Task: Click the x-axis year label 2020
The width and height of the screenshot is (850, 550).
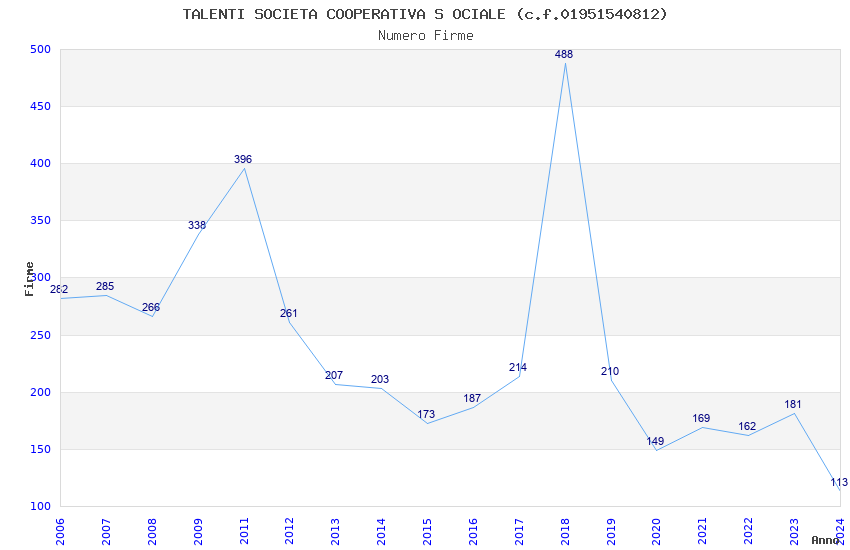Action: [657, 532]
